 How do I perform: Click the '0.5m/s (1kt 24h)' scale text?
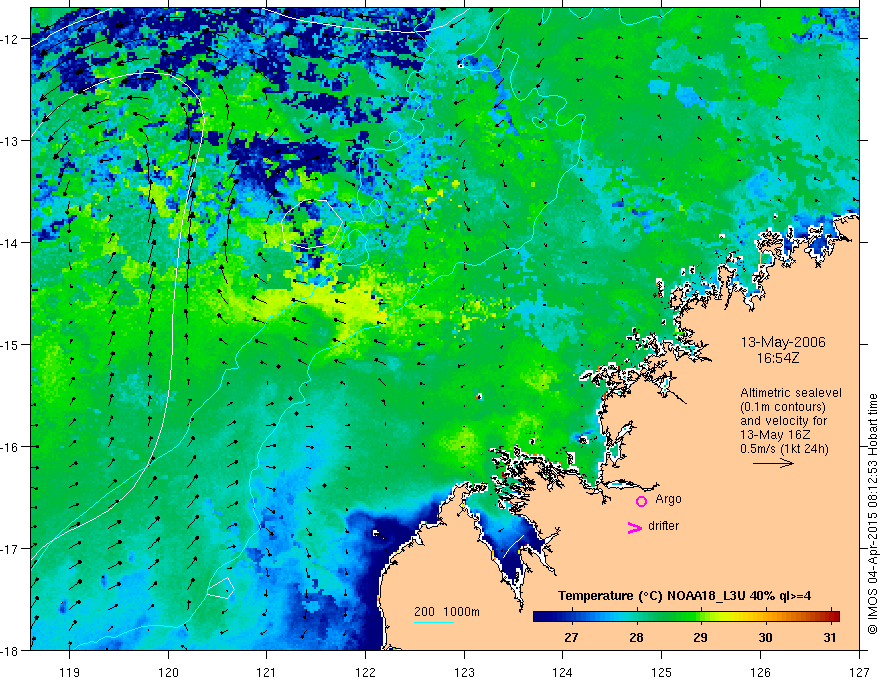(x=784, y=449)
